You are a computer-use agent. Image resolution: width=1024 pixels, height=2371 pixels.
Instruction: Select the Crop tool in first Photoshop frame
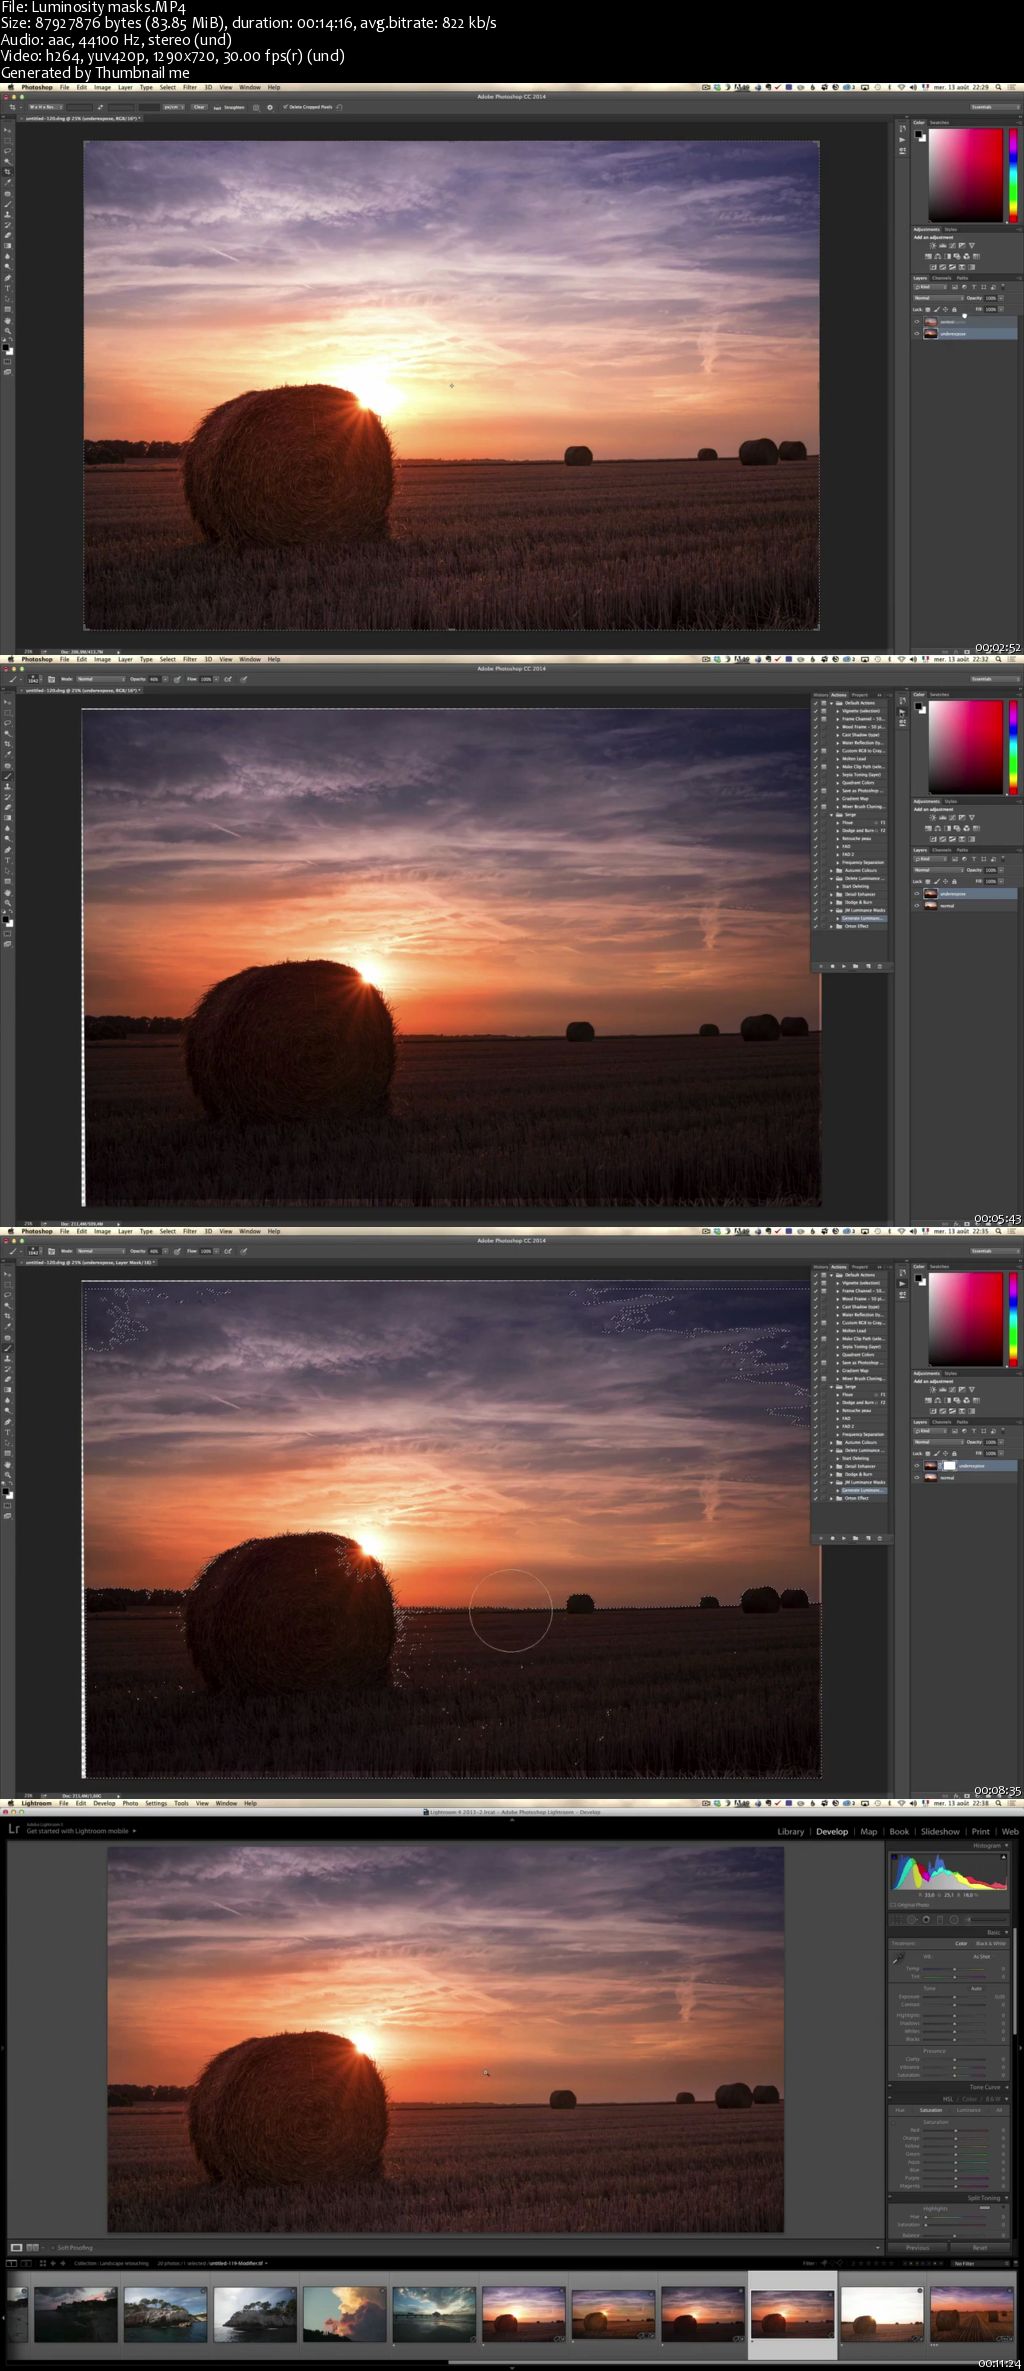(8, 172)
